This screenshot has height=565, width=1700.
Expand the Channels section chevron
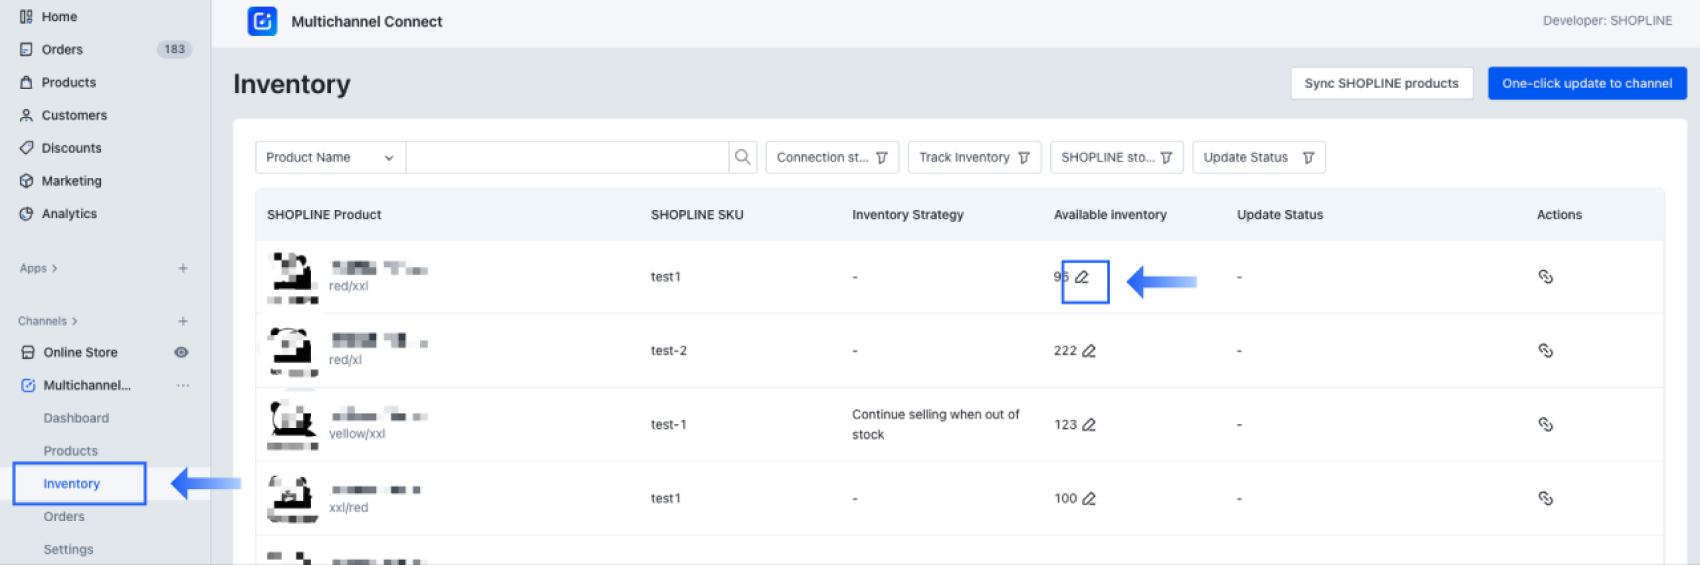point(74,321)
